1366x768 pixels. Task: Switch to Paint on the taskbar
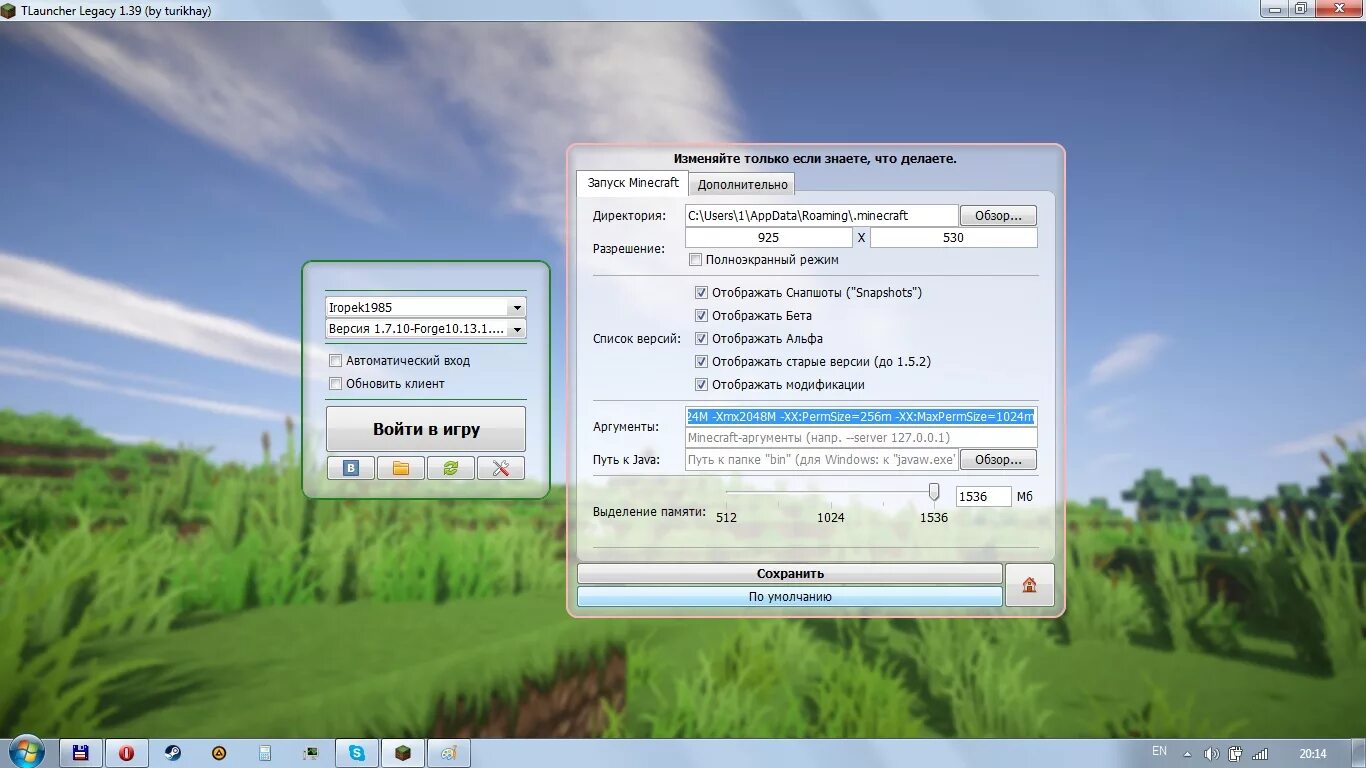pos(449,753)
